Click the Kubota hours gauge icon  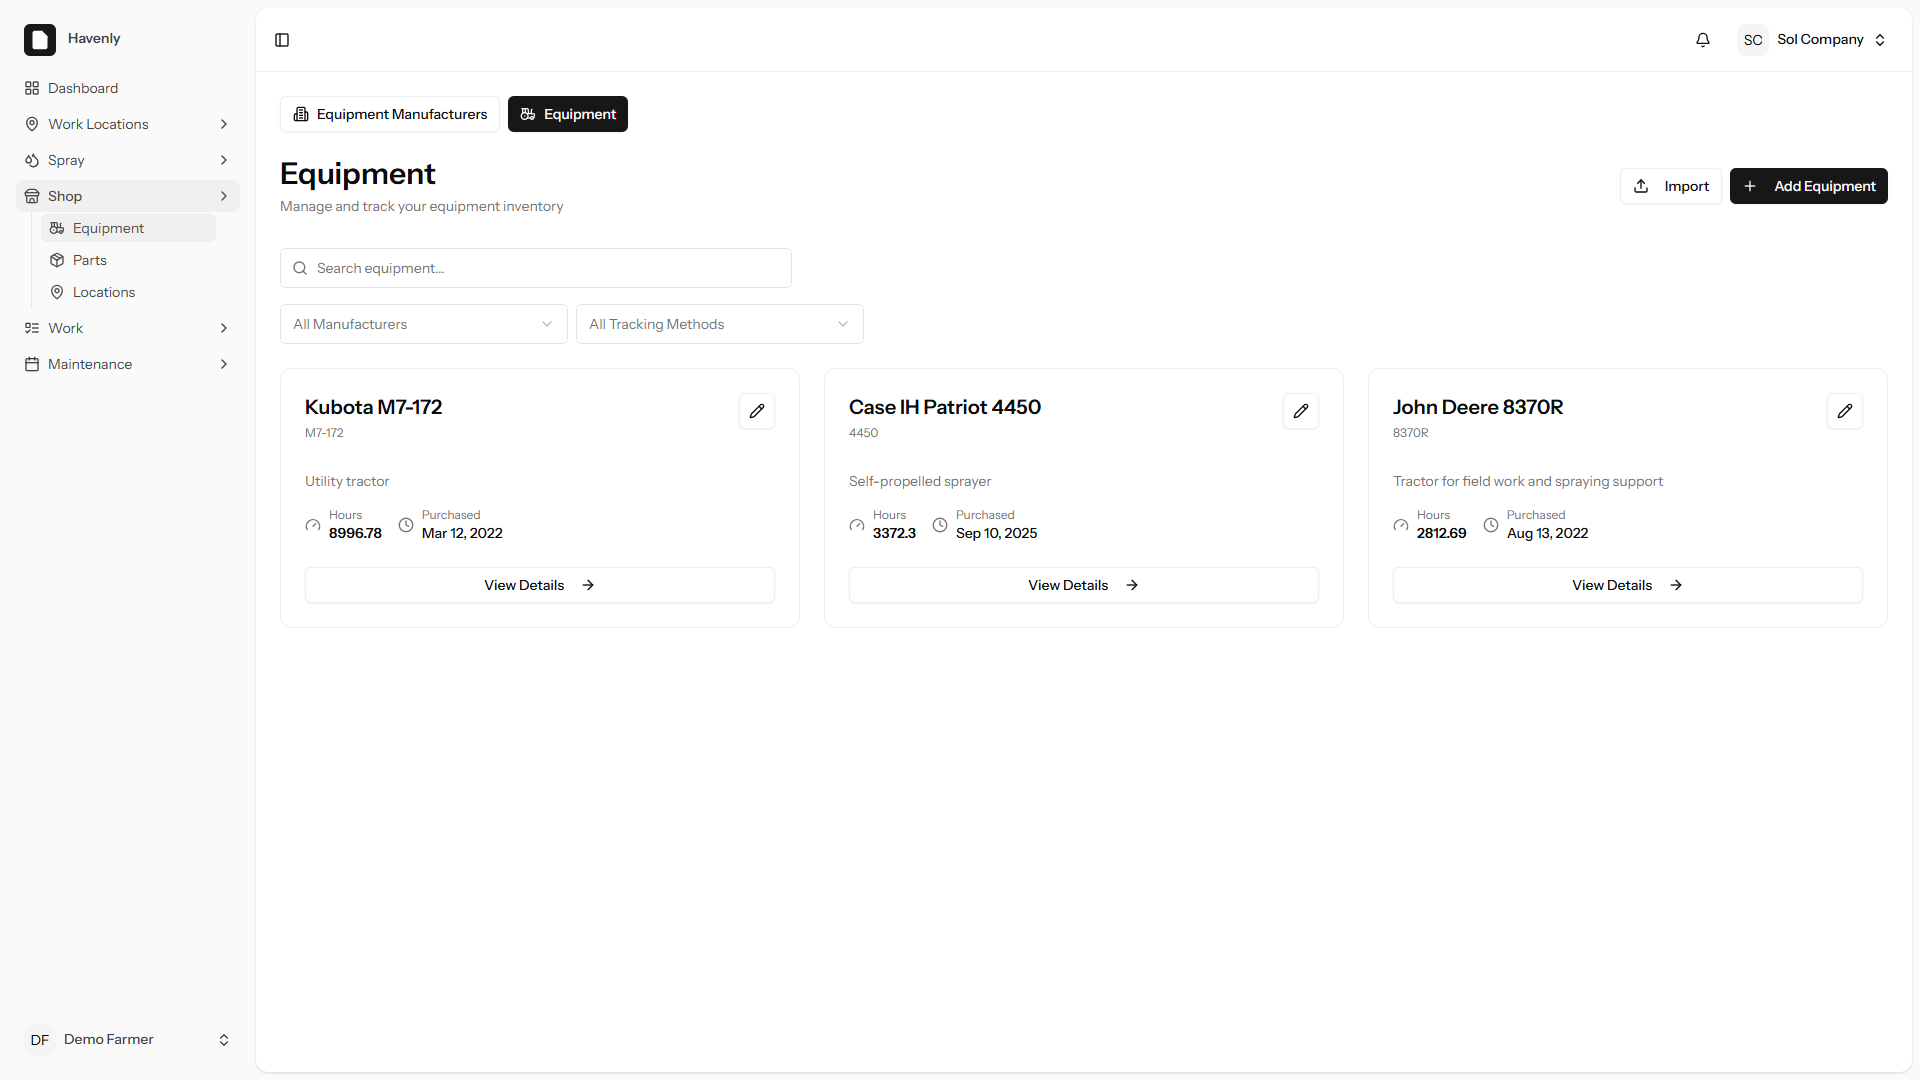point(313,525)
